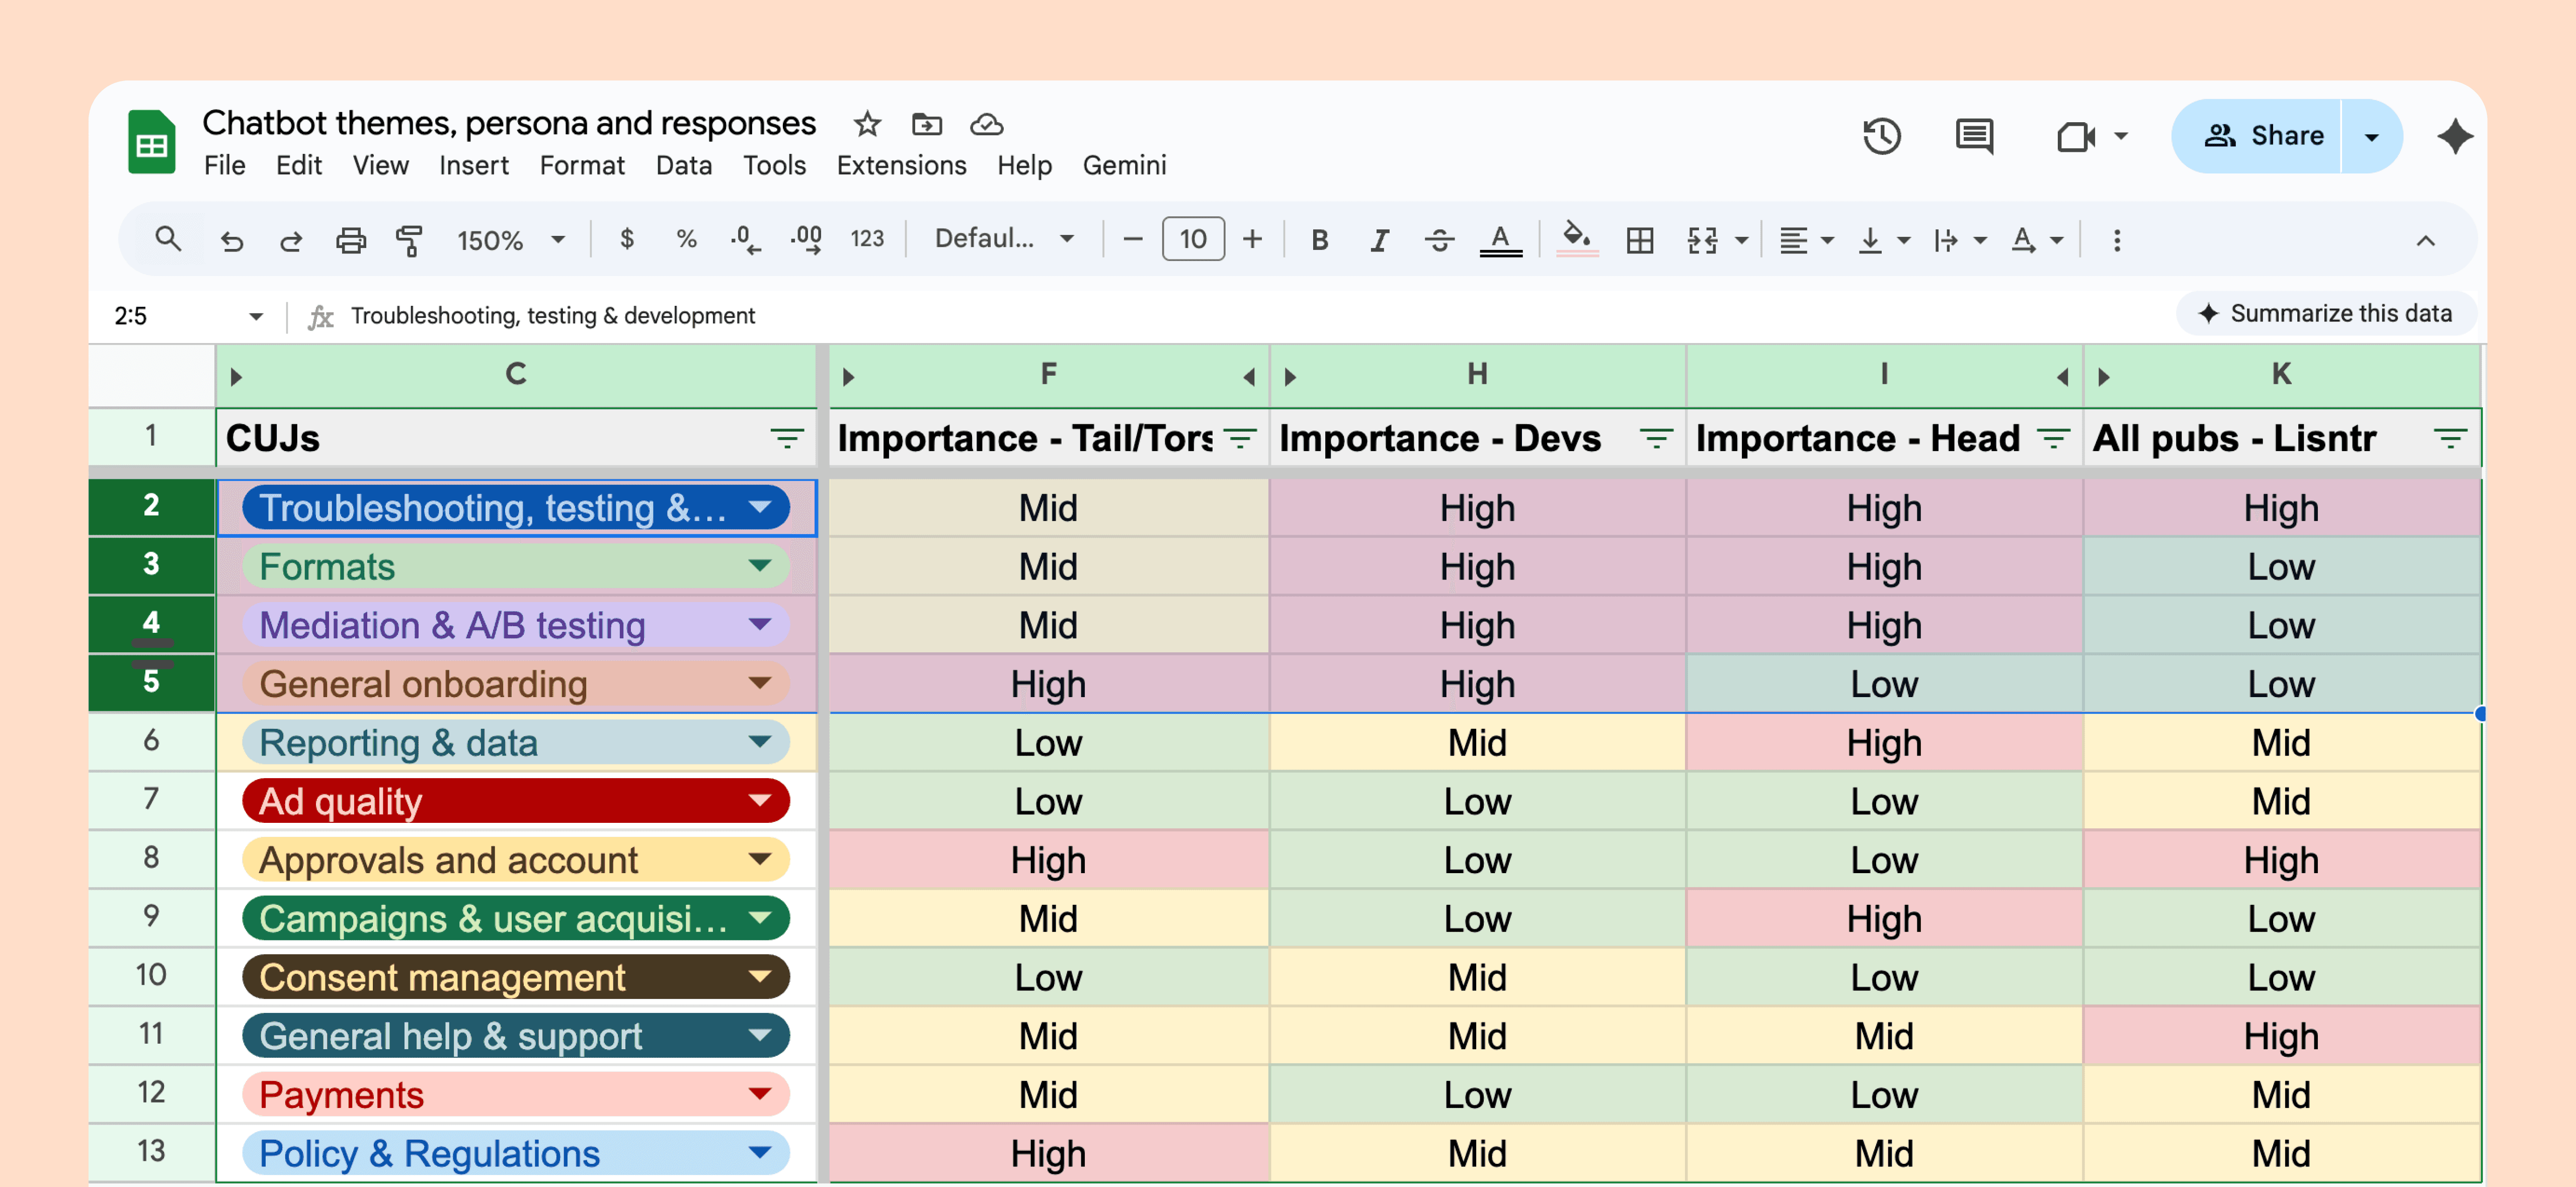Open the 150% zoom dropdown

point(510,240)
